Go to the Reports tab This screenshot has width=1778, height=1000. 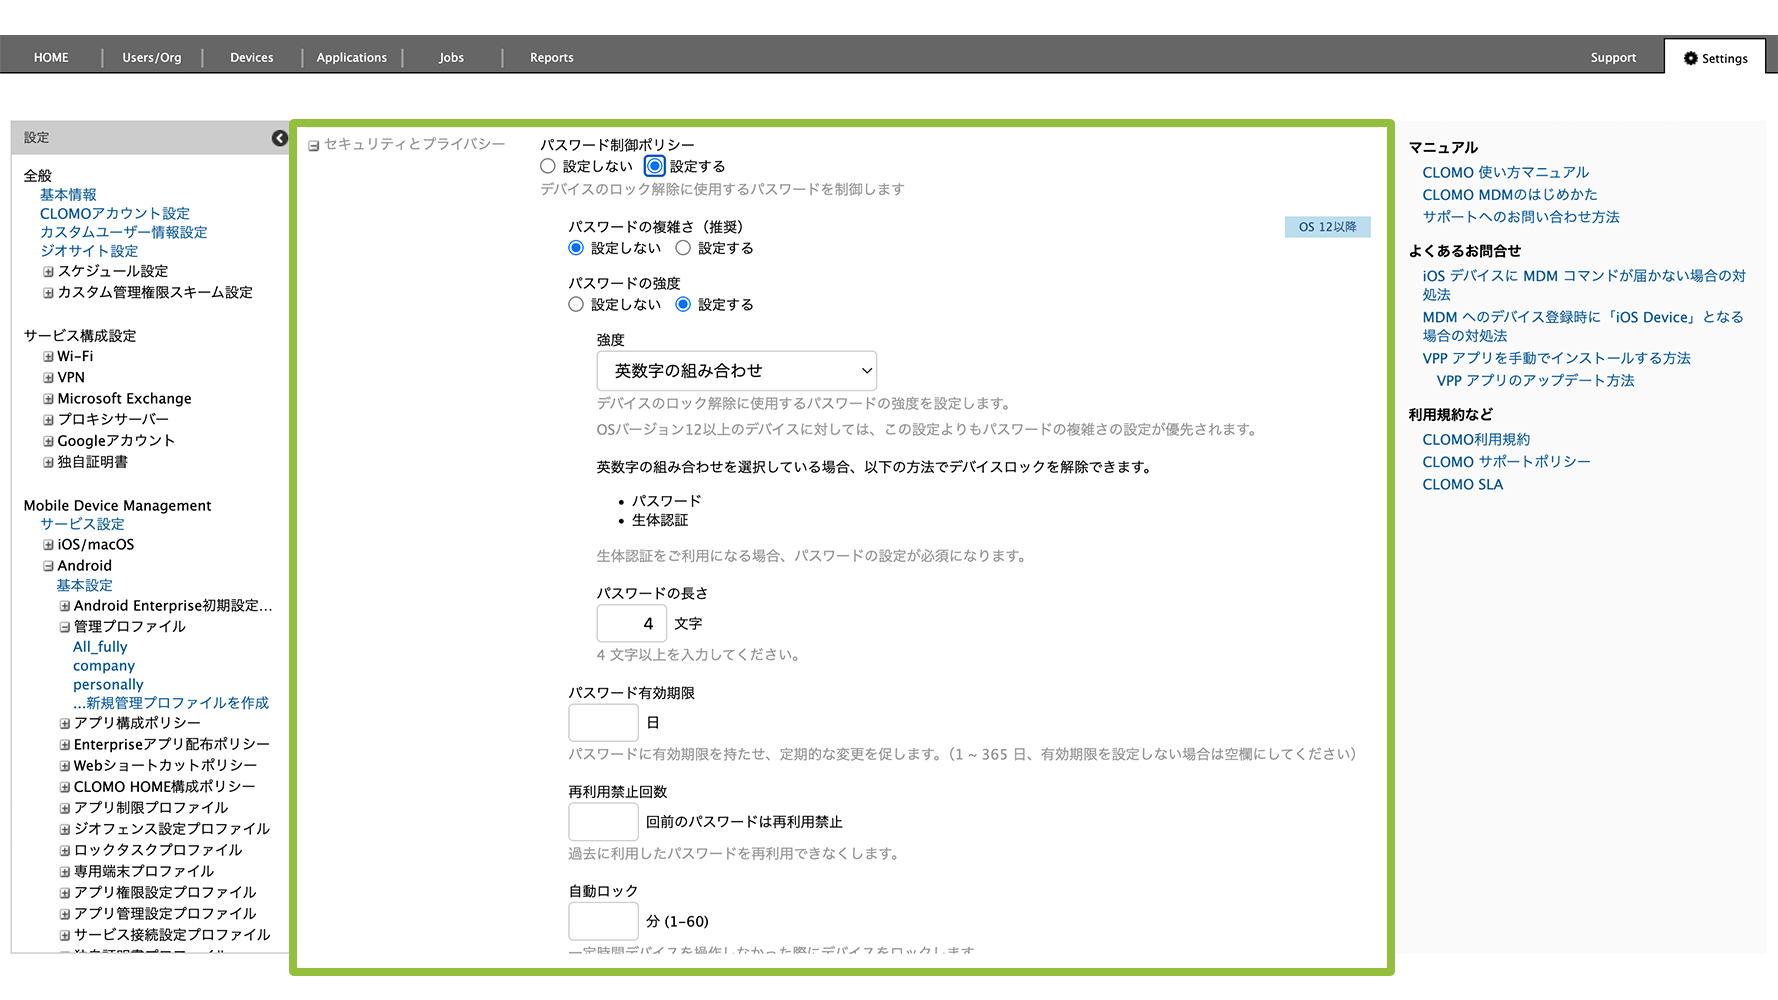[551, 58]
